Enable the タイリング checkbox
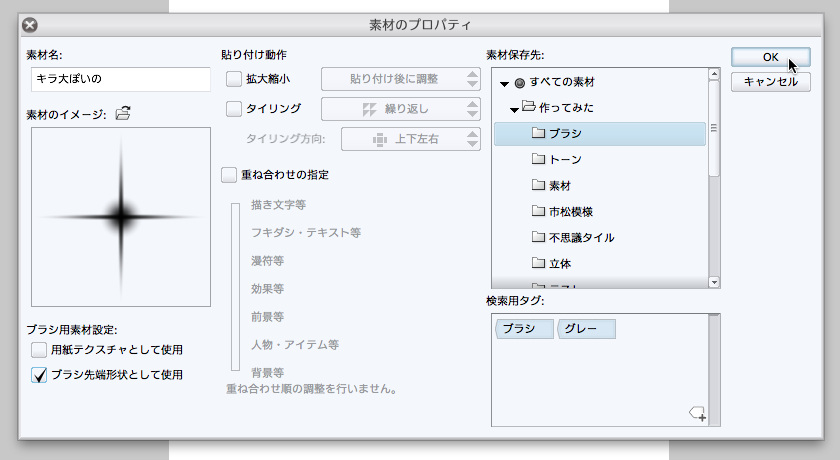Image resolution: width=840 pixels, height=460 pixels. pyautogui.click(x=234, y=108)
